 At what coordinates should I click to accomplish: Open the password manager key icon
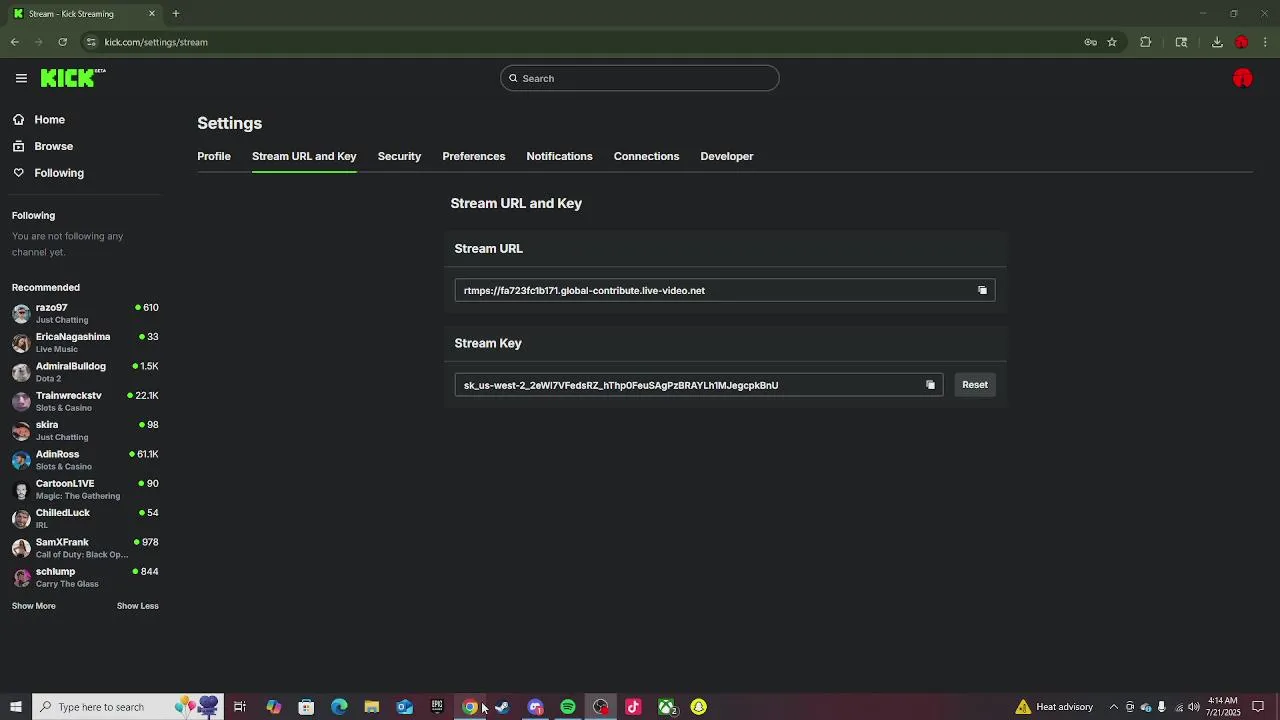(x=1091, y=42)
